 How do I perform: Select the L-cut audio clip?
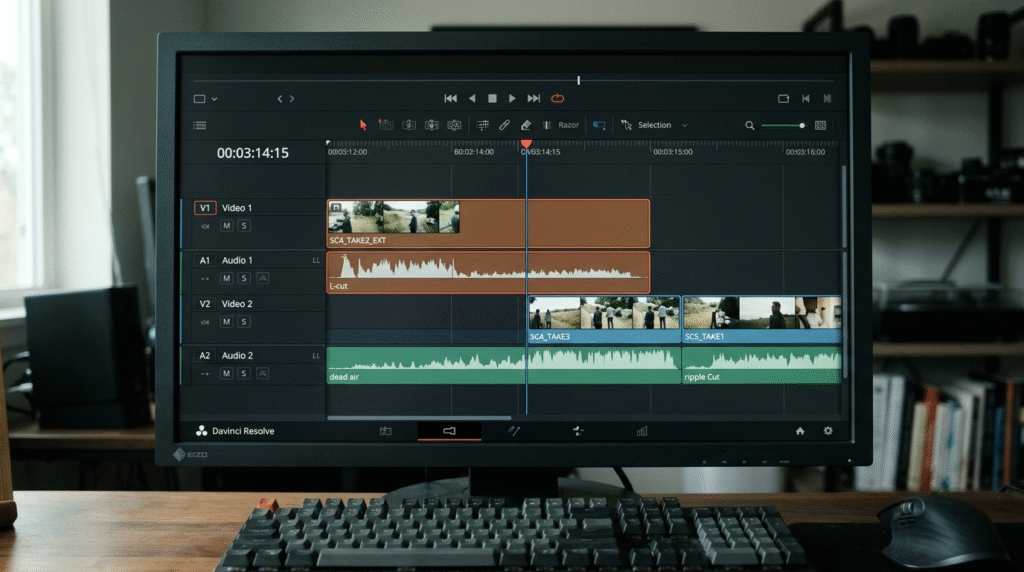point(488,272)
